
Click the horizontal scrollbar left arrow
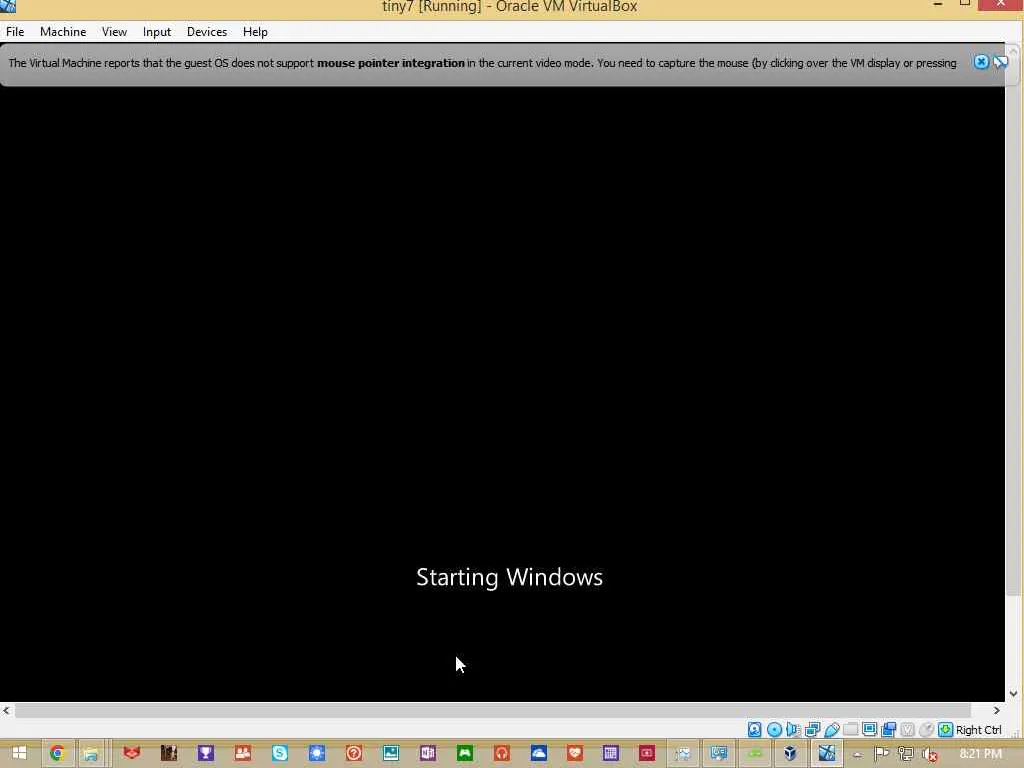click(6, 710)
